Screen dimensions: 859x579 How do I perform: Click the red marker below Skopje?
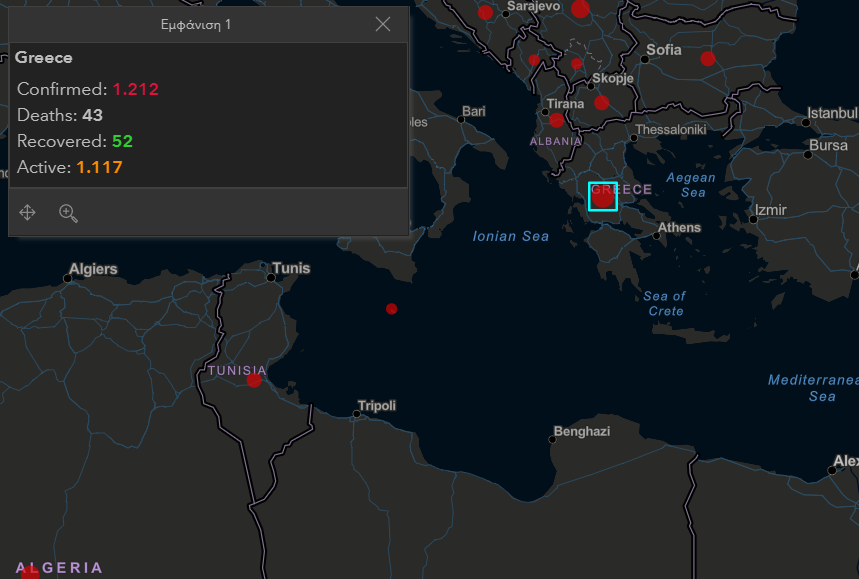click(601, 102)
